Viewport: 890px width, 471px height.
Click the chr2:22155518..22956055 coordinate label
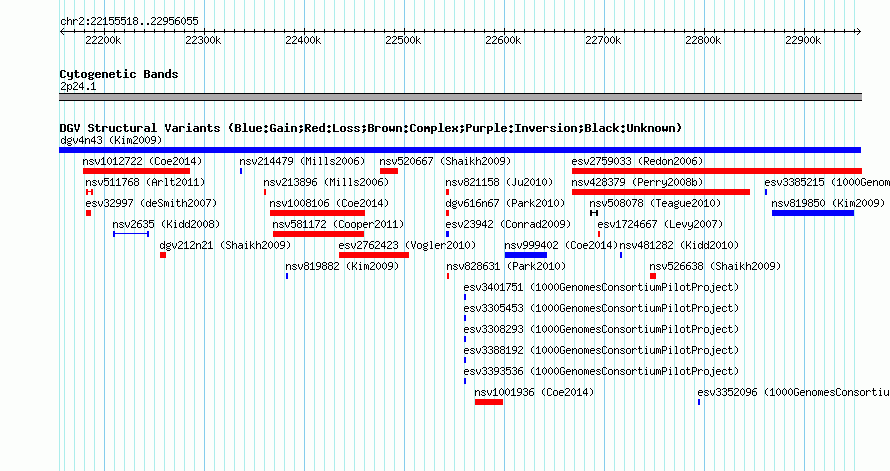pos(129,21)
